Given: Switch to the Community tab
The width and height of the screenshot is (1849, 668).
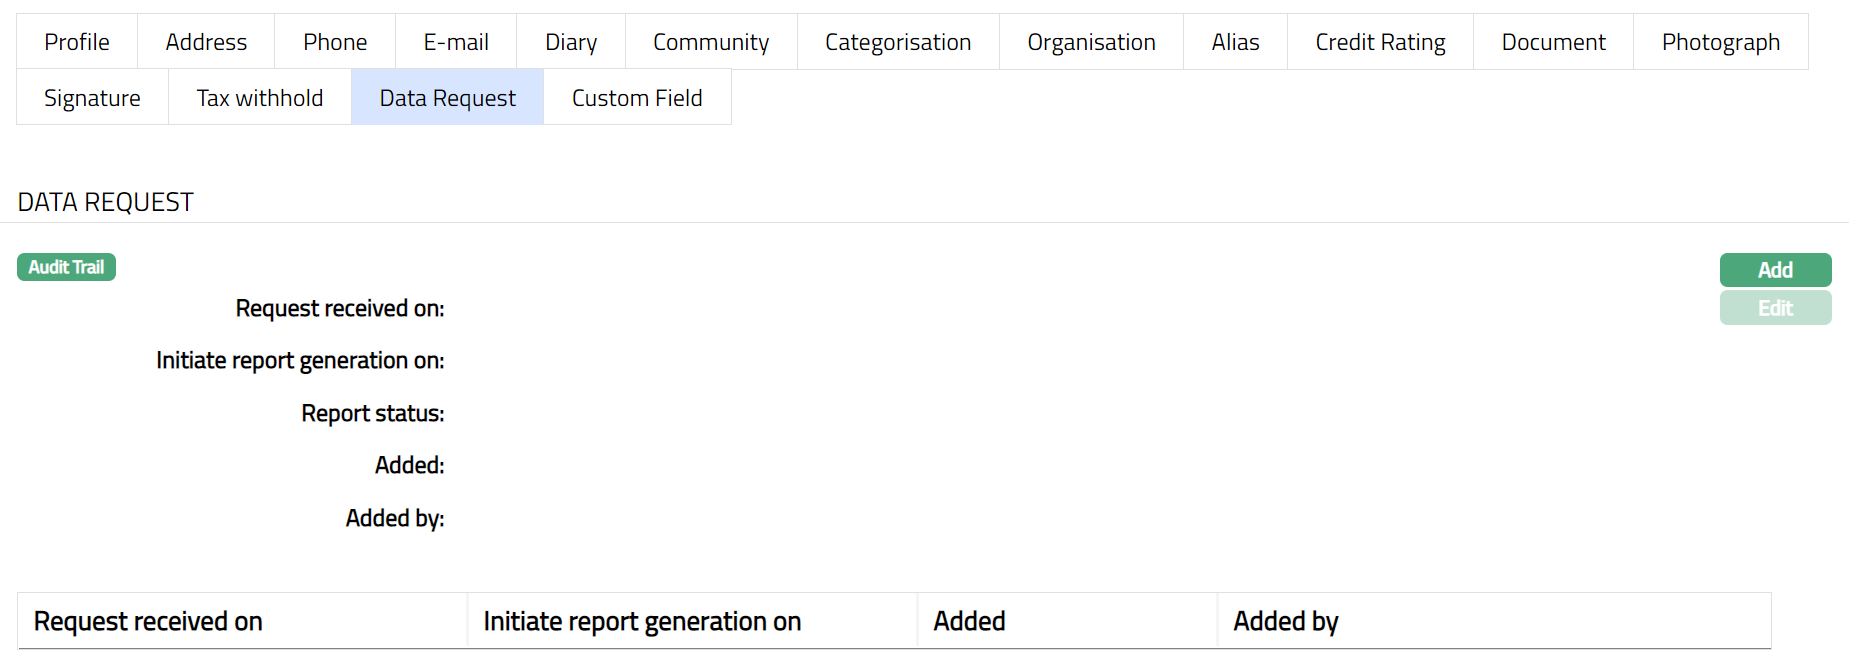Looking at the screenshot, I should pyautogui.click(x=711, y=42).
